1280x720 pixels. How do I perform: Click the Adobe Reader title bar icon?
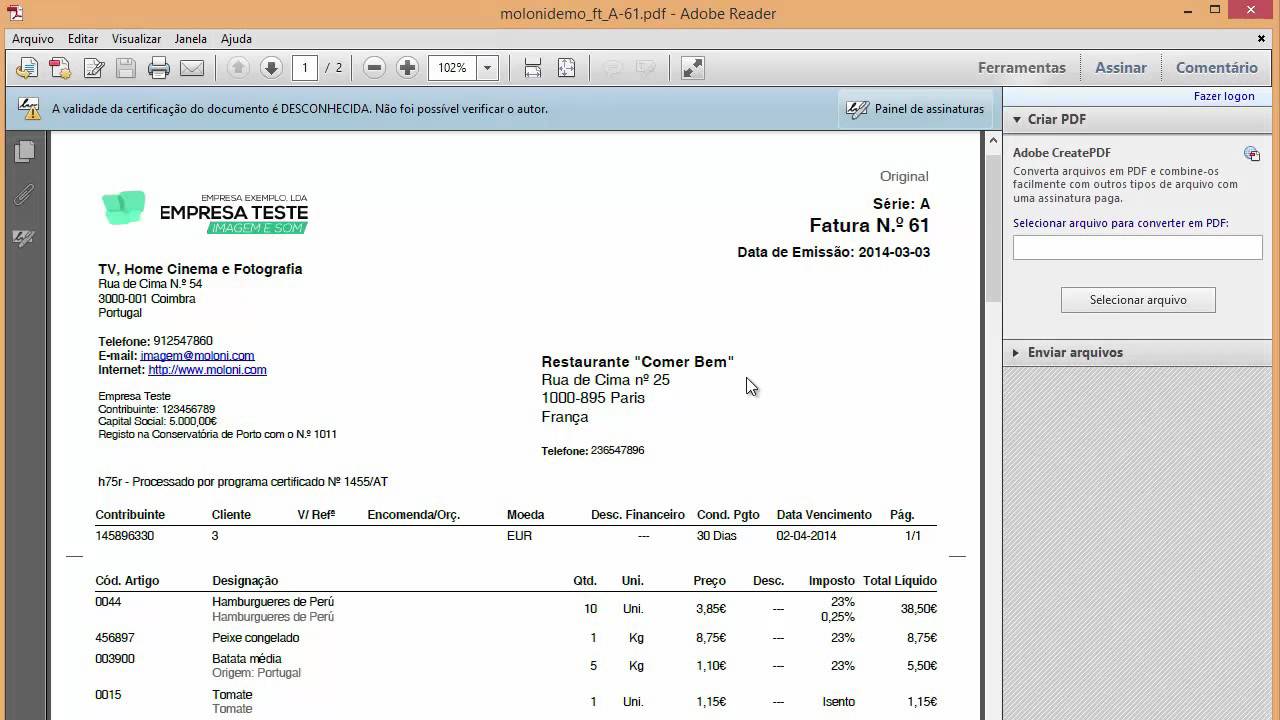coord(15,12)
